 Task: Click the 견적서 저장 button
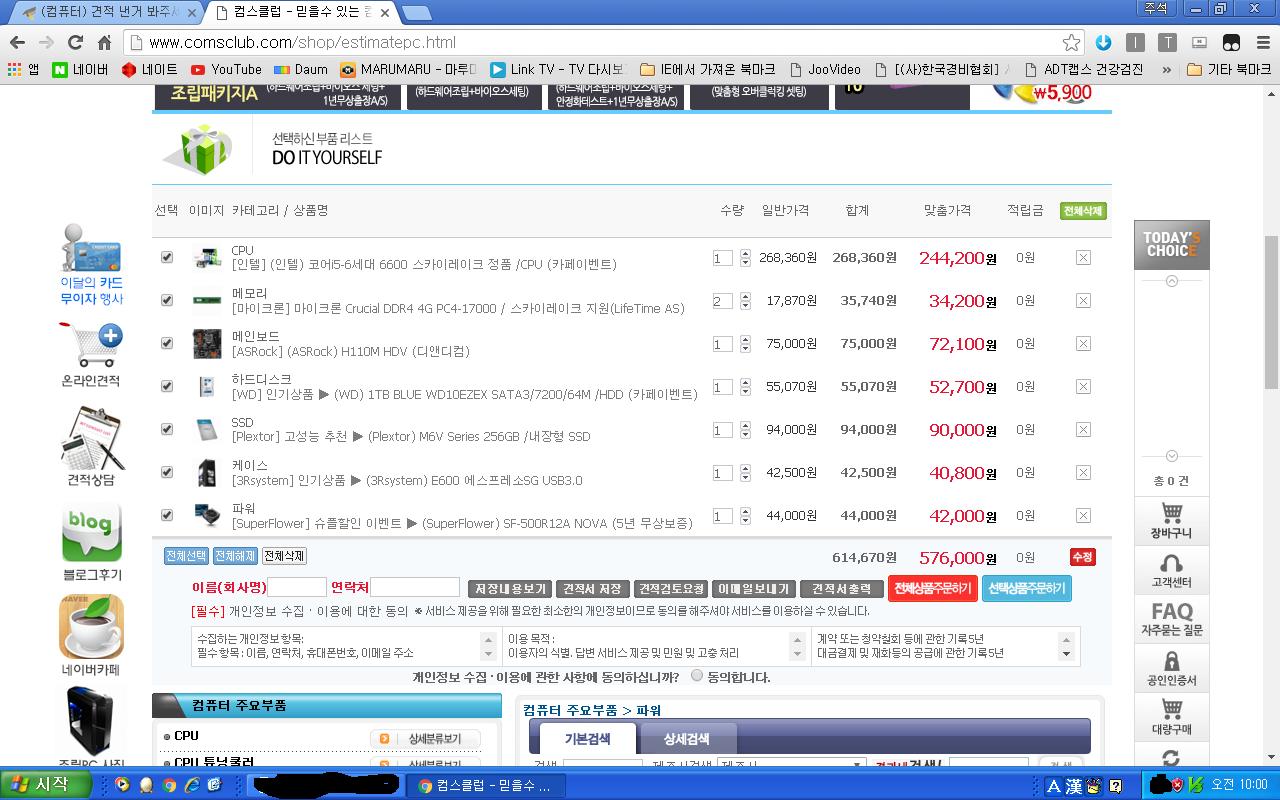tap(592, 589)
